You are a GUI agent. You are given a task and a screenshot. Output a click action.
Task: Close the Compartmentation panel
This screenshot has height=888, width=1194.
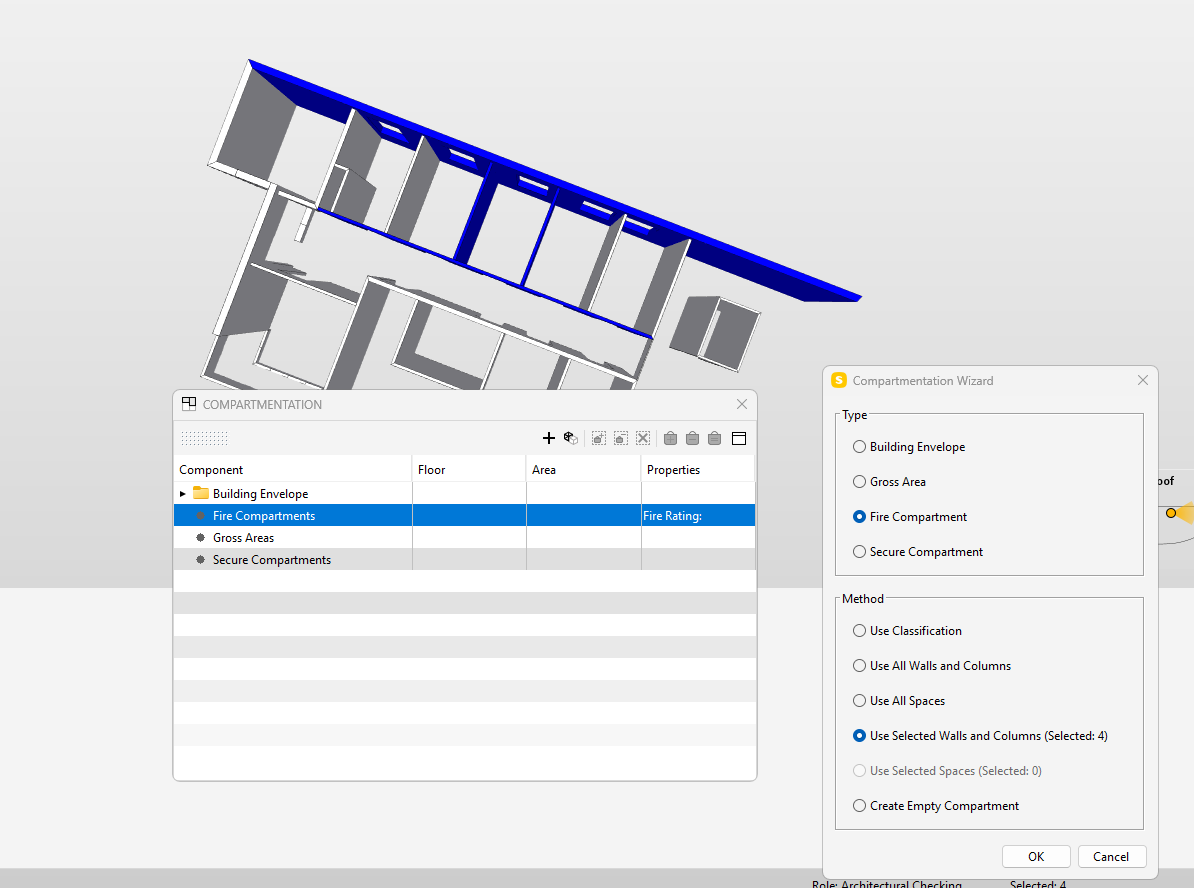[742, 404]
